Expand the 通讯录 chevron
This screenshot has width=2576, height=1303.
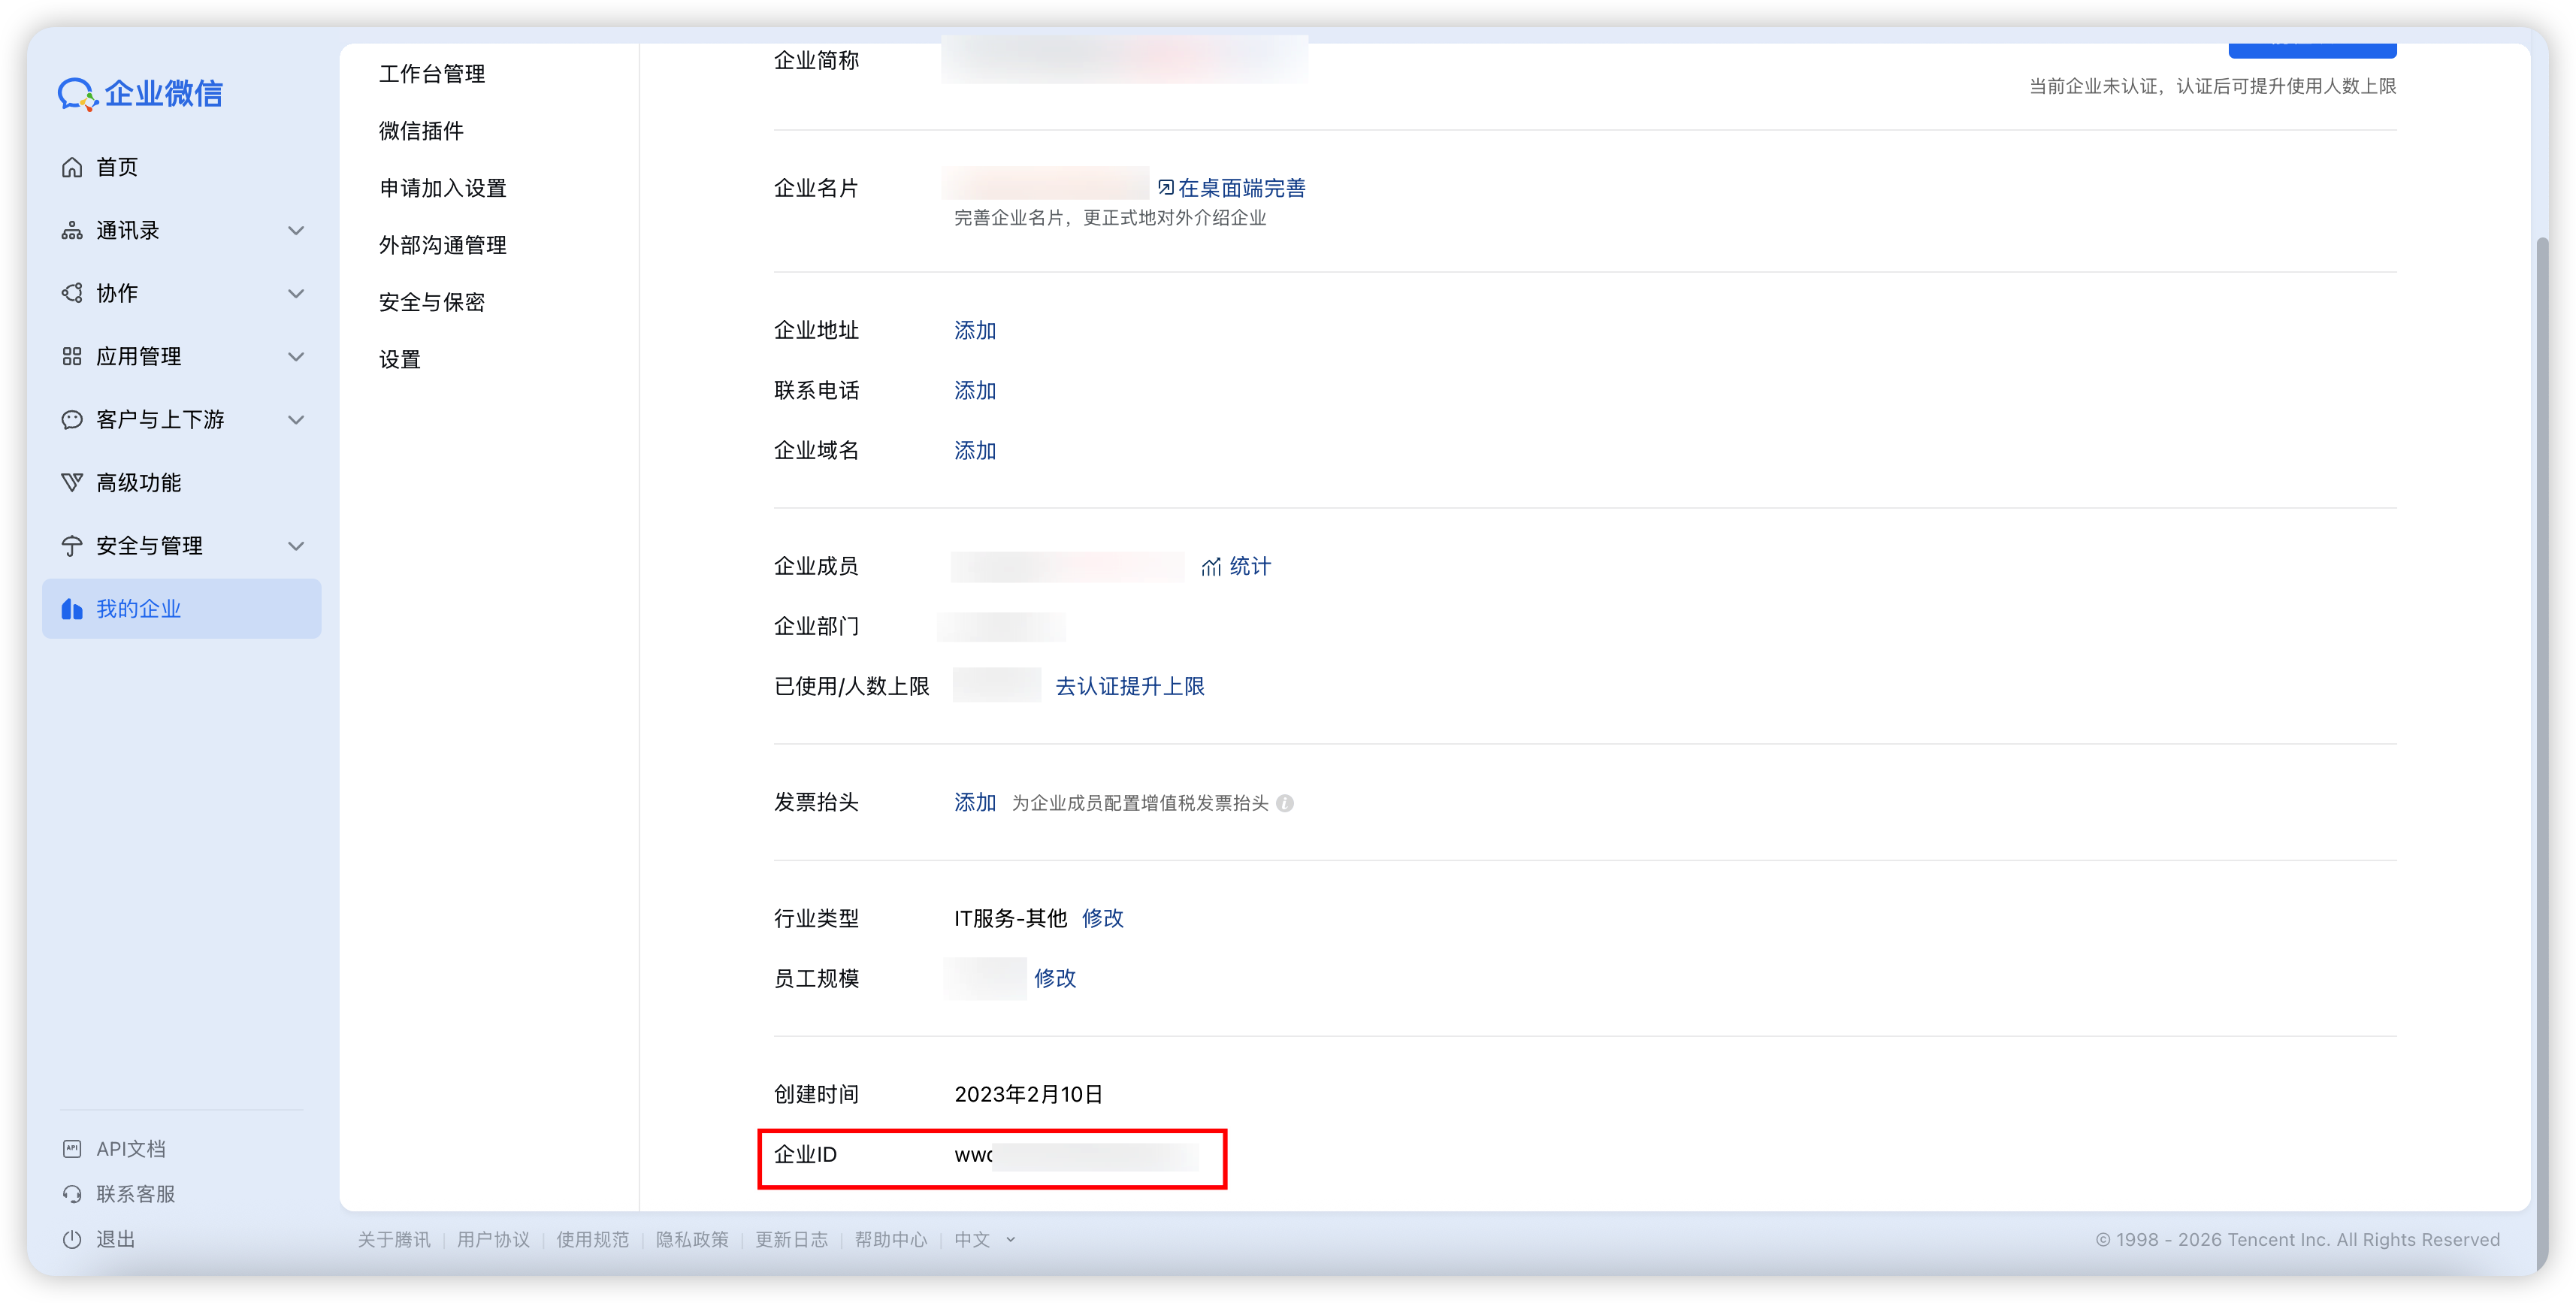(296, 231)
